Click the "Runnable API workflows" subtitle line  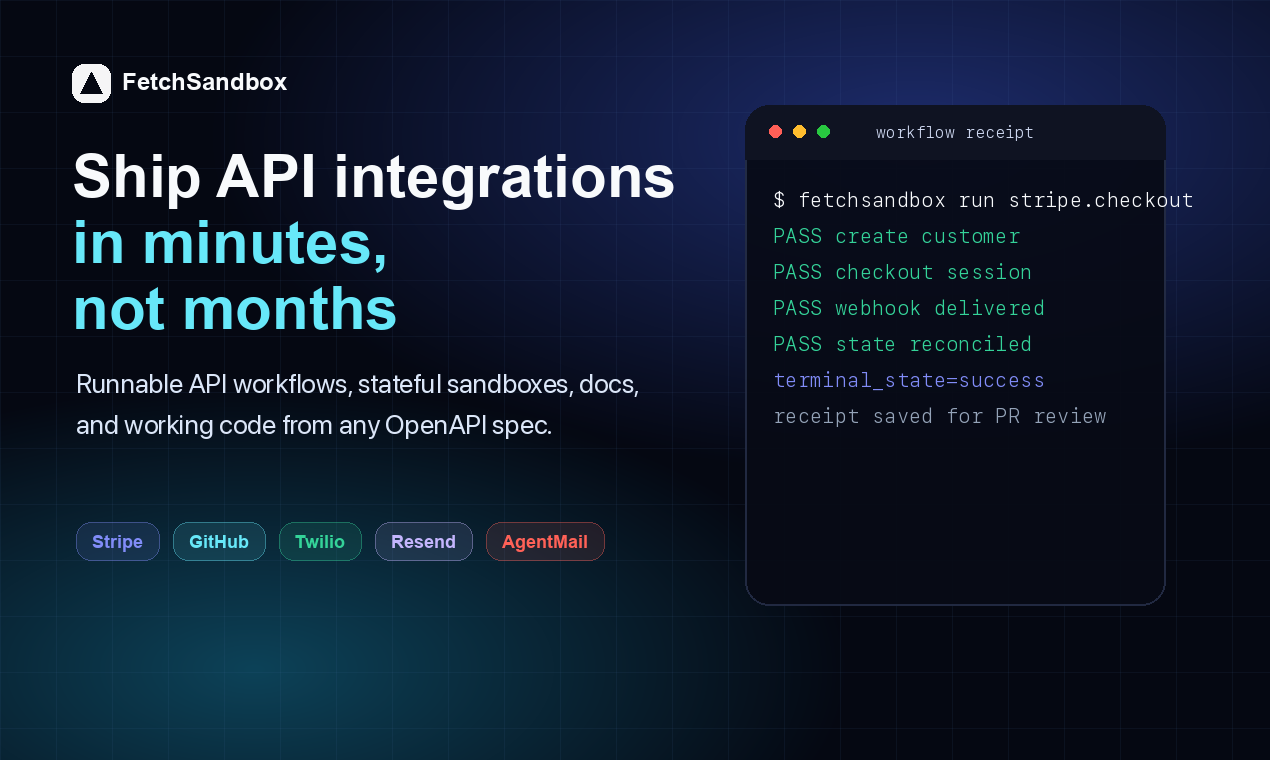pos(357,384)
